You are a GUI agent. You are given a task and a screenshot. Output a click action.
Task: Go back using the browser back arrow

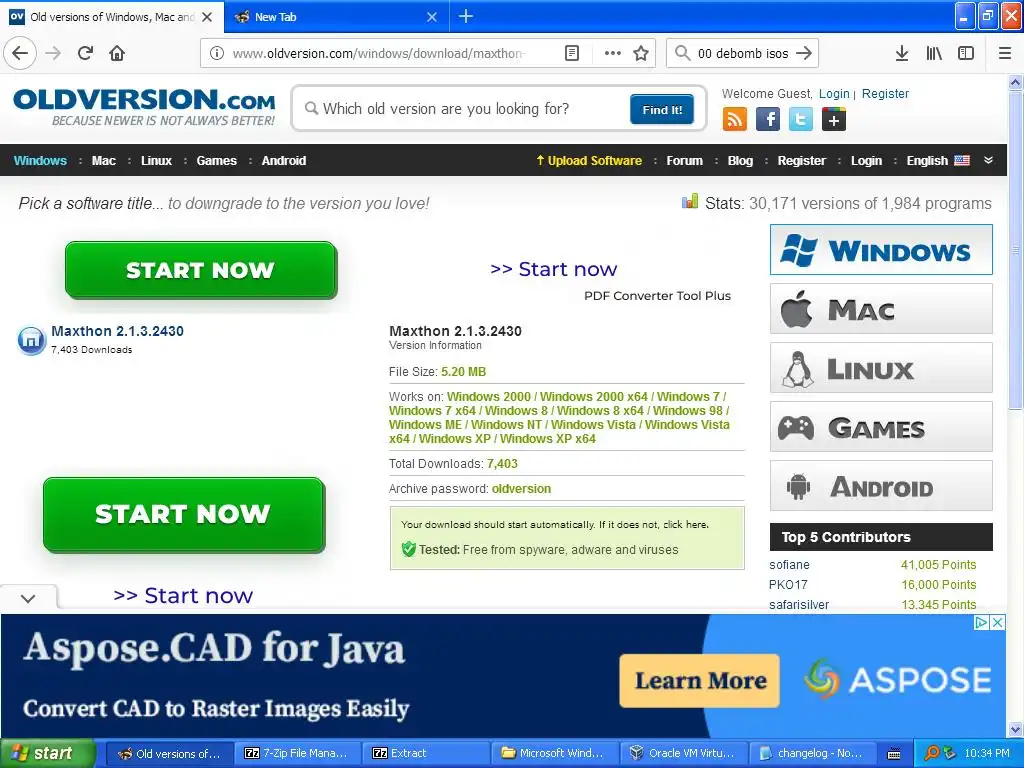20,53
